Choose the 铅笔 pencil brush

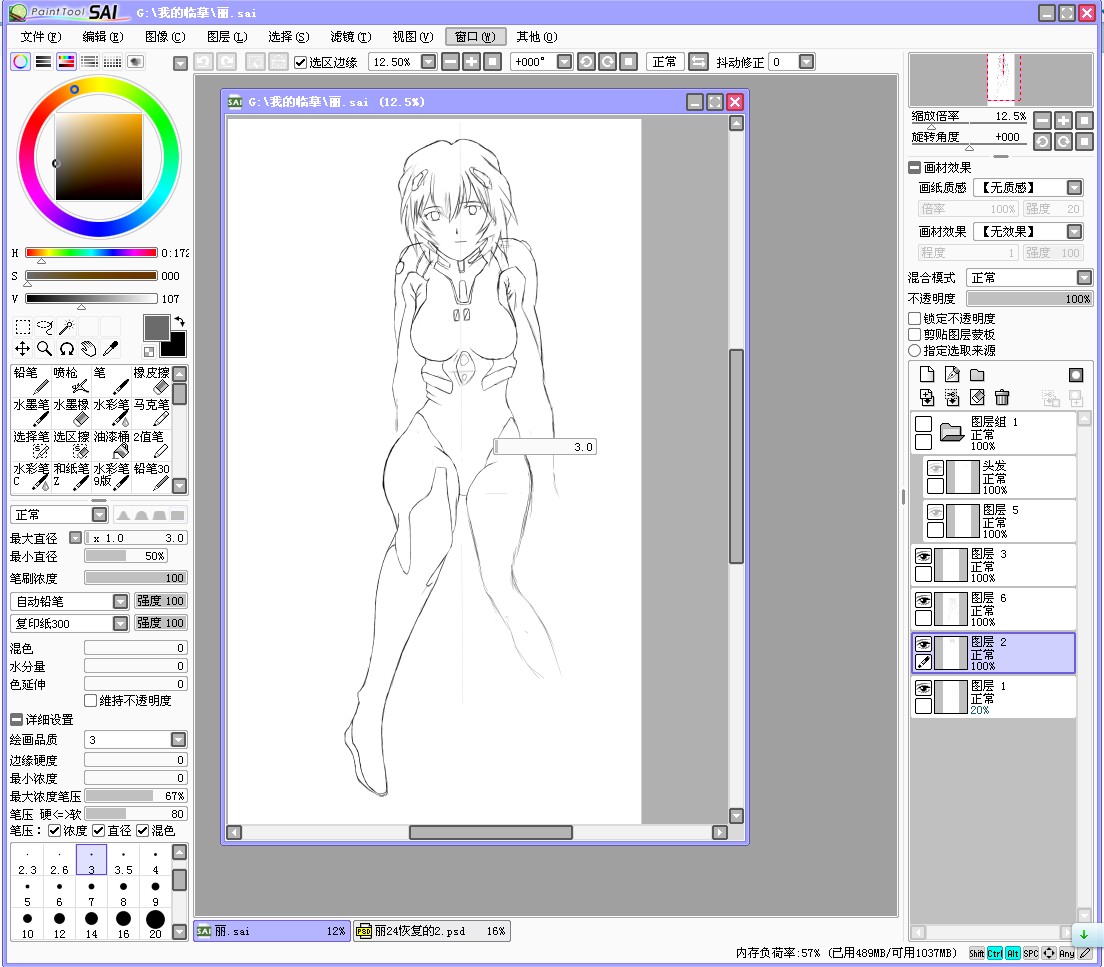pos(31,380)
